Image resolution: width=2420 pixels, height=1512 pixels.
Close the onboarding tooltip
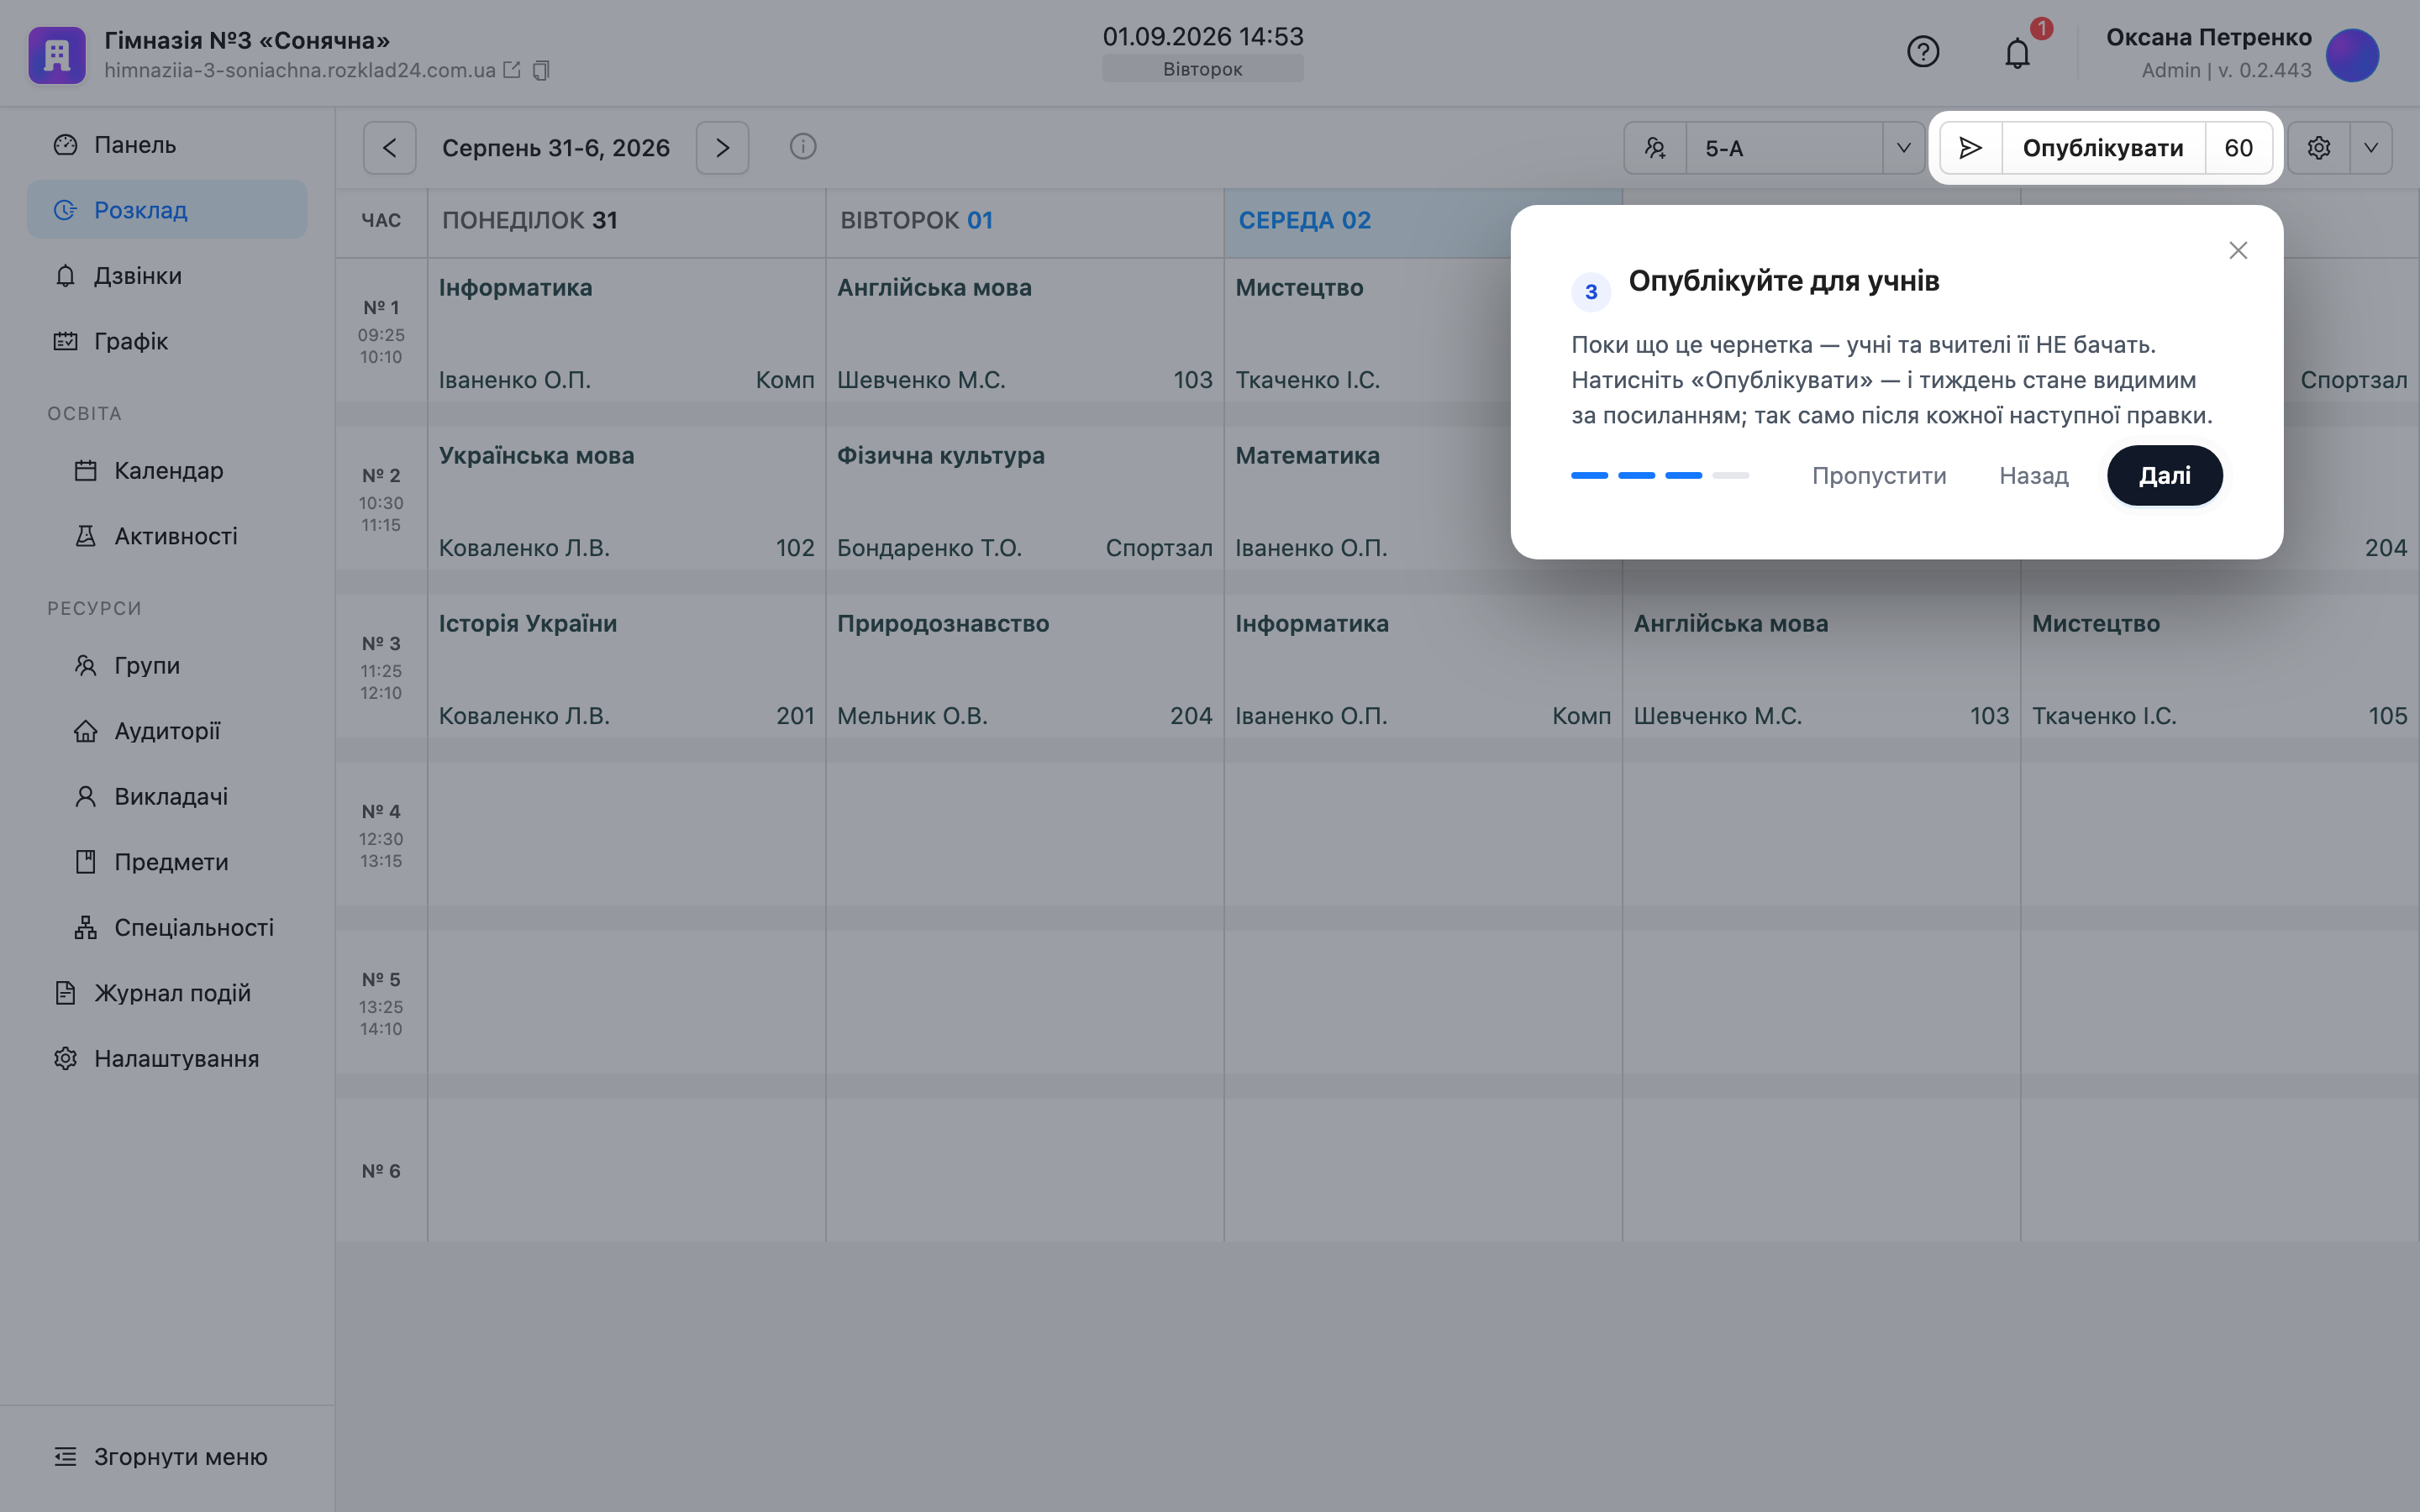pos(2238,250)
